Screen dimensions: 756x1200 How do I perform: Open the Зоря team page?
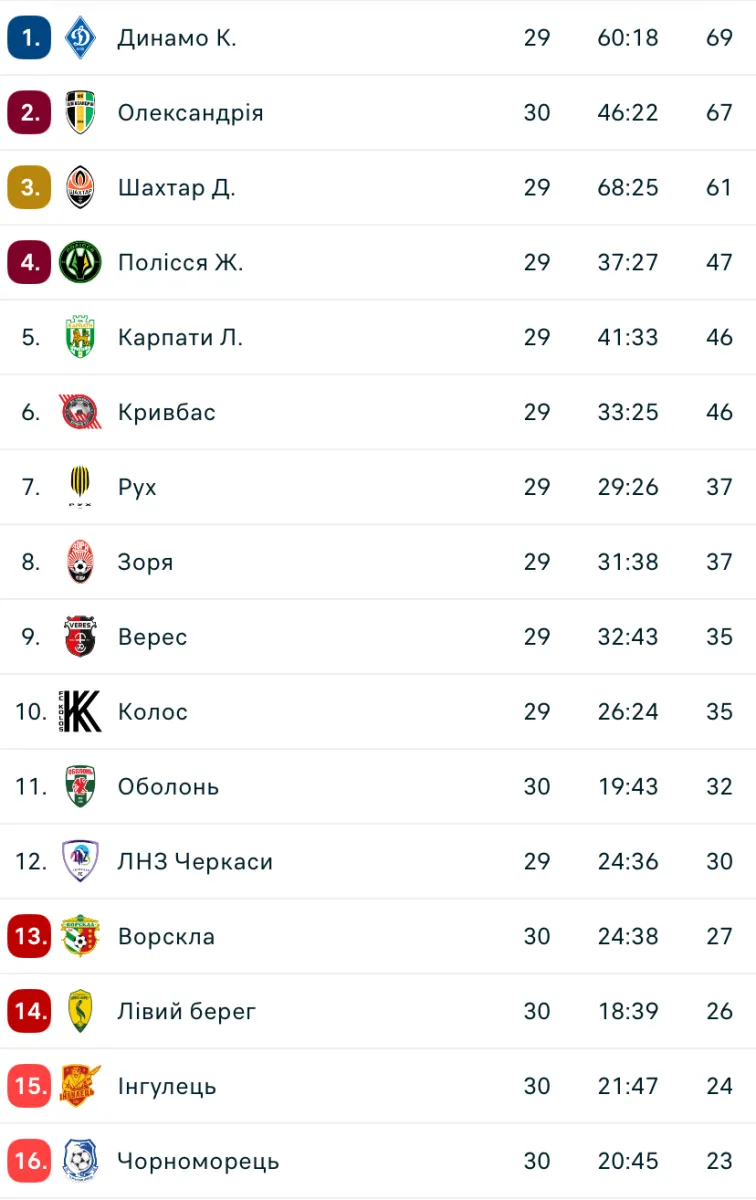coord(145,562)
